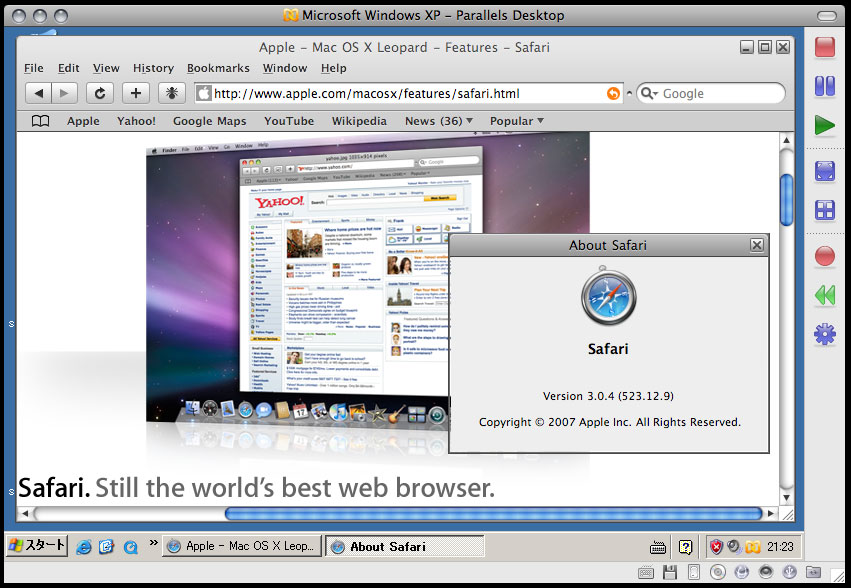
Task: Open the Edit menu
Action: [x=68, y=68]
